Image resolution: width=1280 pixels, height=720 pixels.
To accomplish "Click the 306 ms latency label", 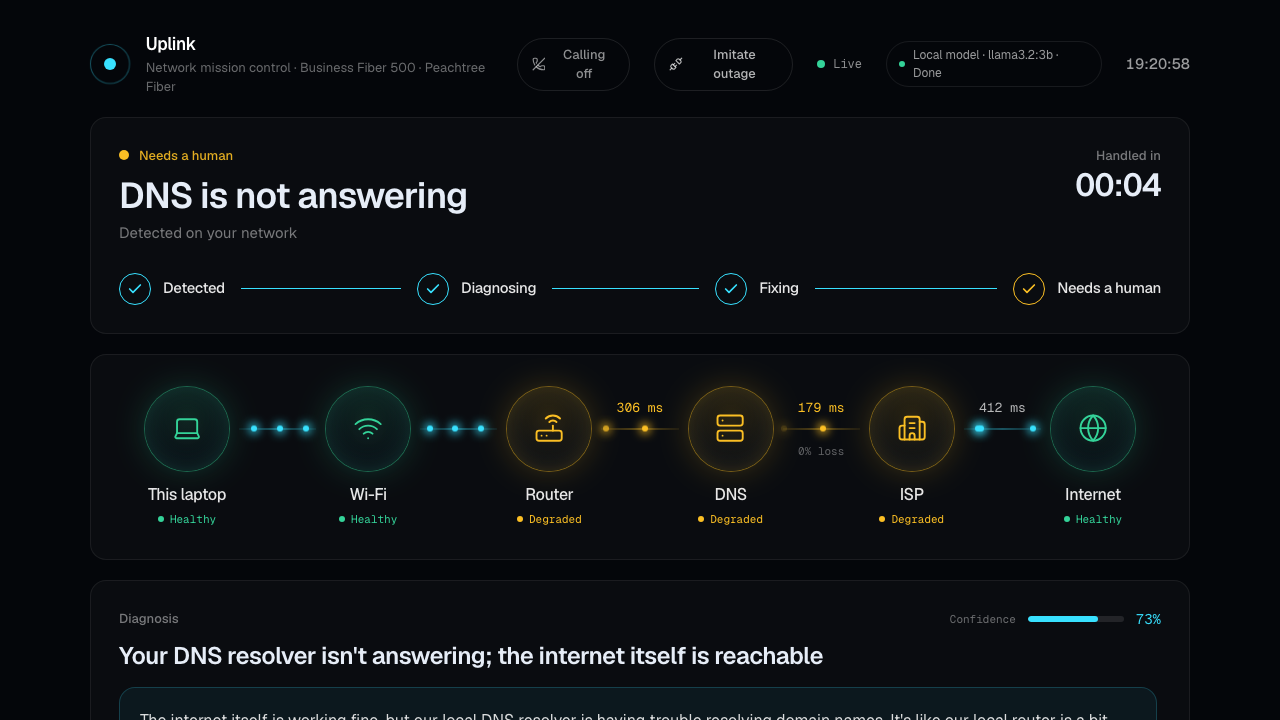I will click(x=640, y=408).
